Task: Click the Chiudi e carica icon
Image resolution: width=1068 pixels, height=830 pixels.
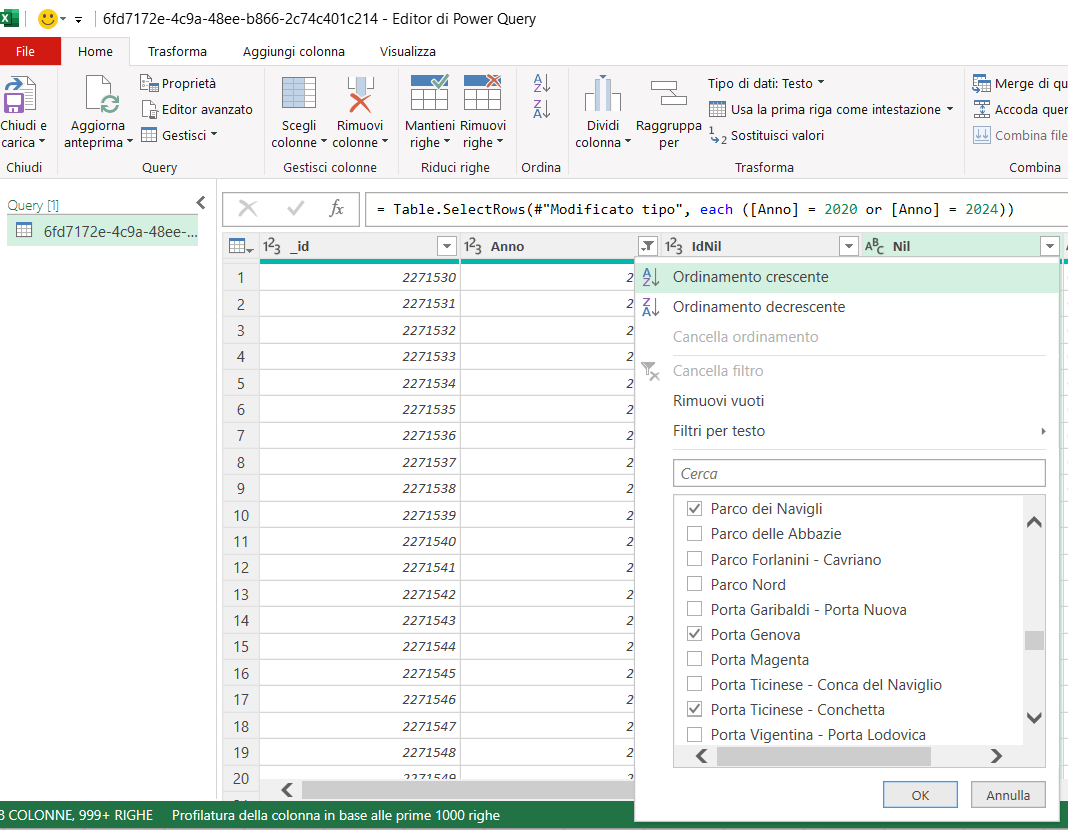Action: (20, 96)
